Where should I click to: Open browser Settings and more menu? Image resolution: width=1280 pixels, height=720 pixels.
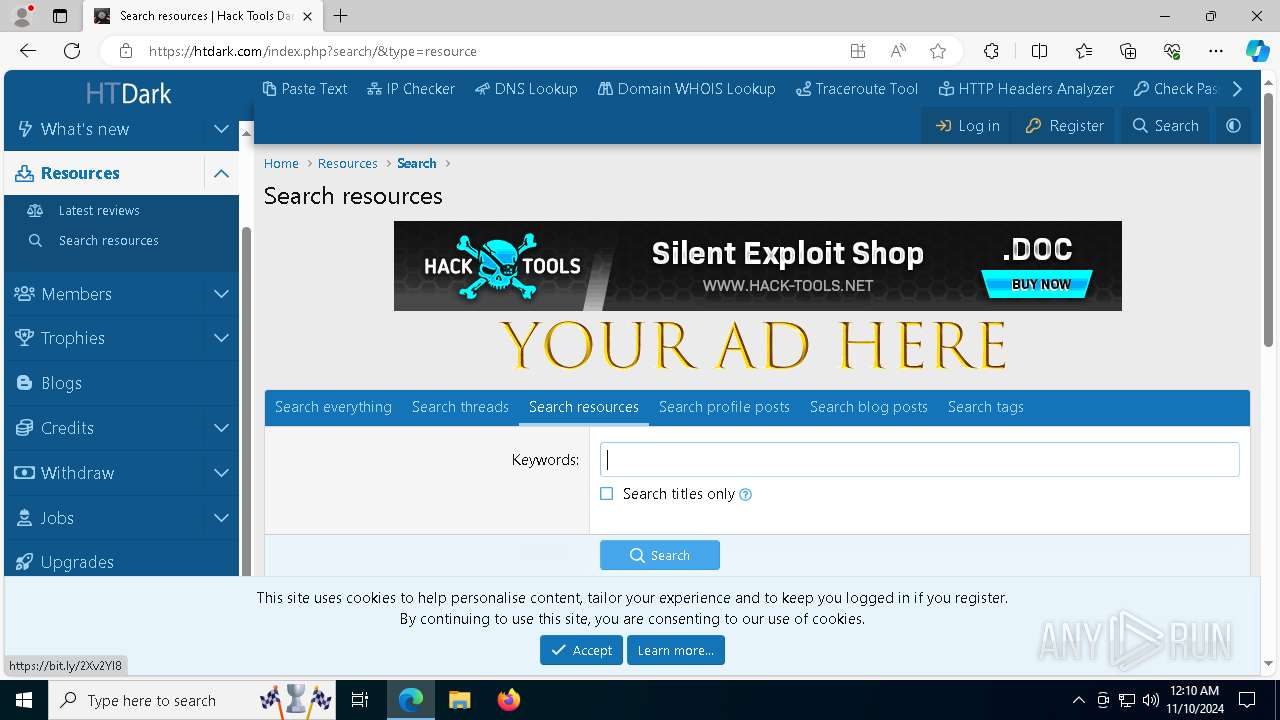click(x=1216, y=51)
